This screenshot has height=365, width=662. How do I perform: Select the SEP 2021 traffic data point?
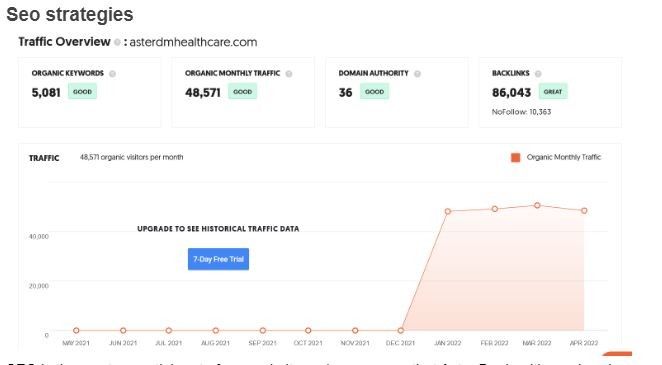pos(263,330)
